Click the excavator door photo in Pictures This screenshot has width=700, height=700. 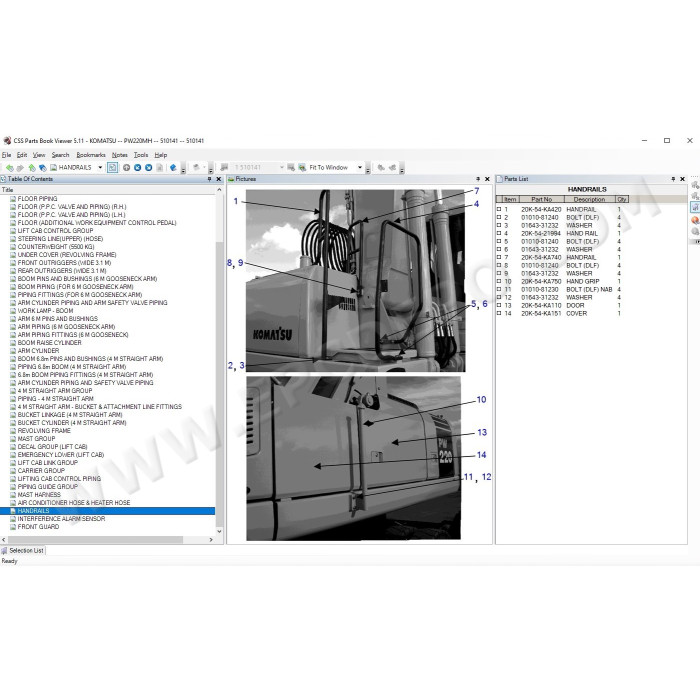coord(354,458)
